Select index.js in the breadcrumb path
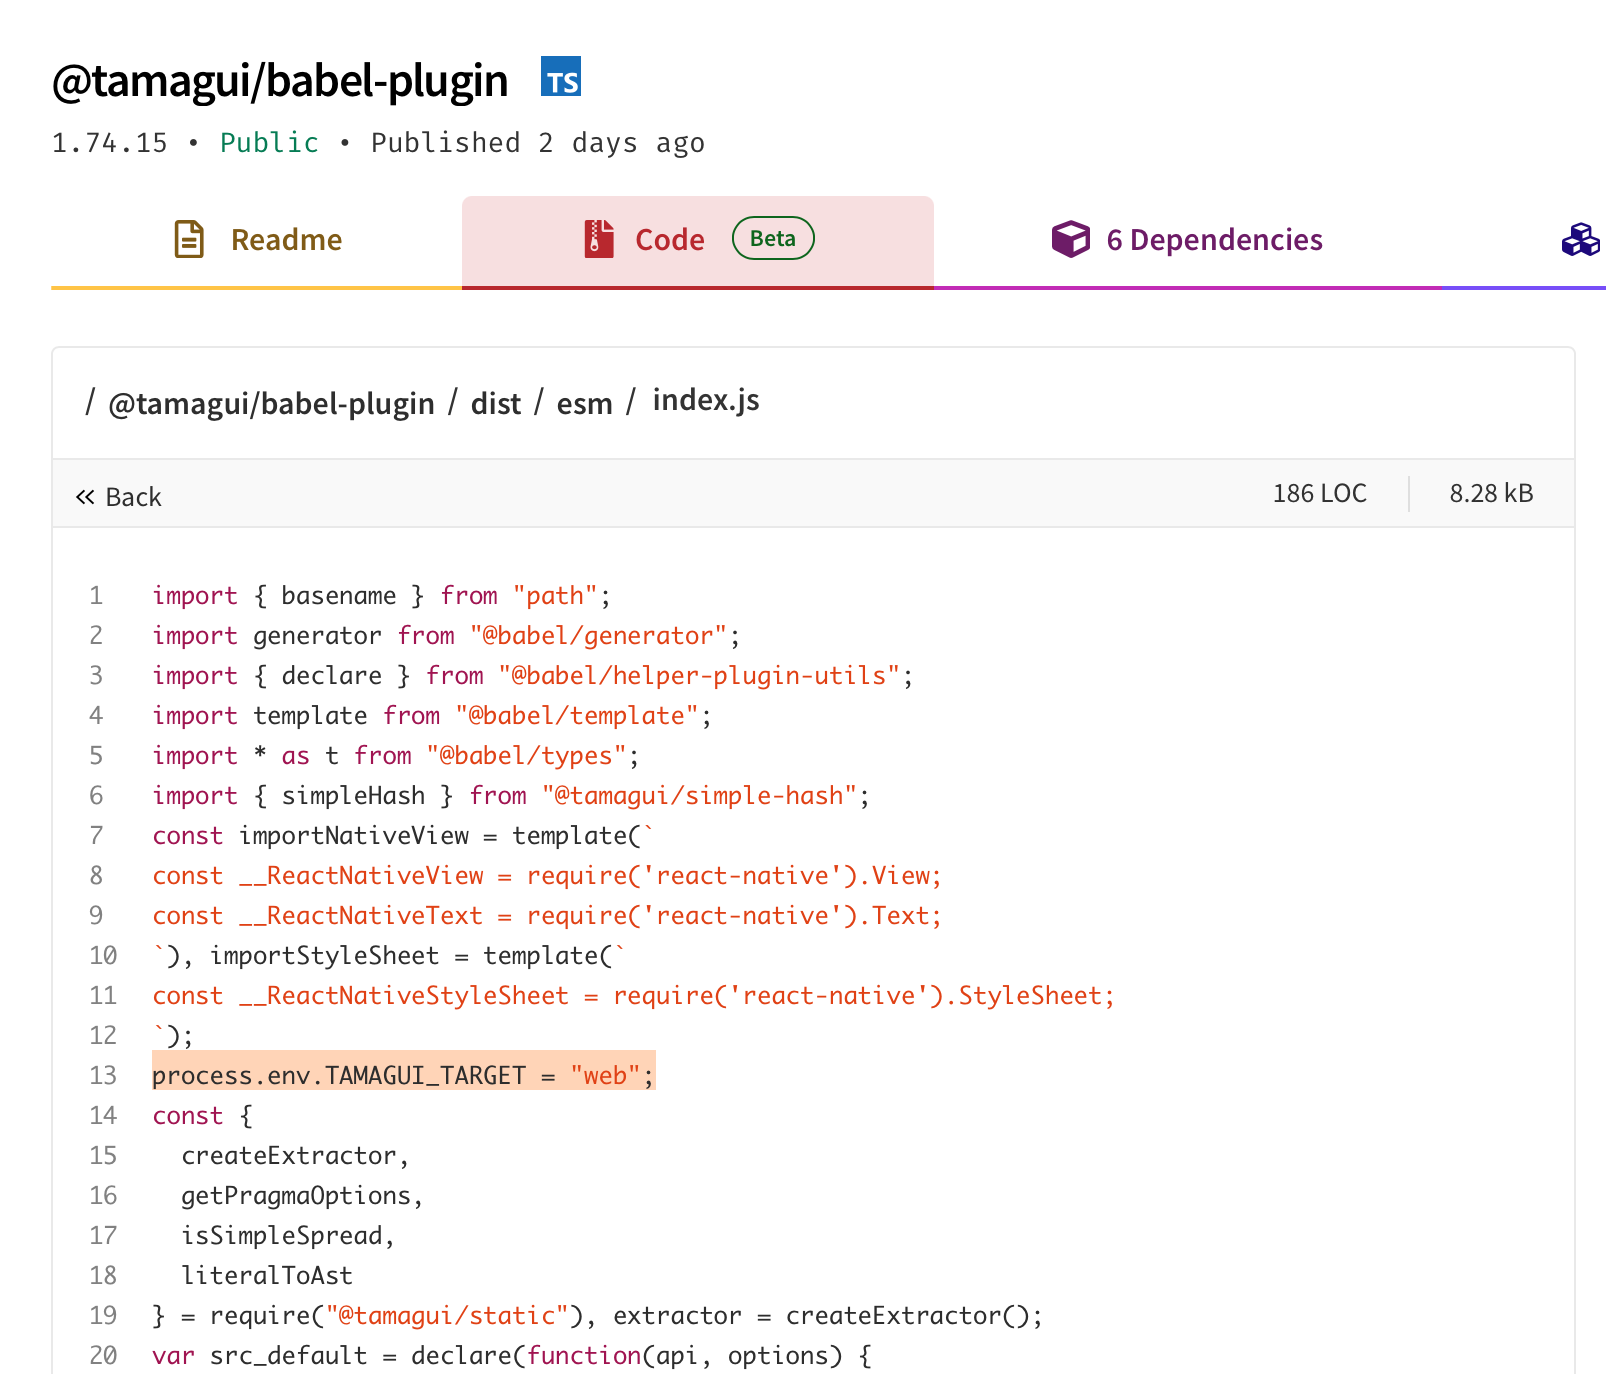The height and width of the screenshot is (1374, 1606). click(x=706, y=400)
